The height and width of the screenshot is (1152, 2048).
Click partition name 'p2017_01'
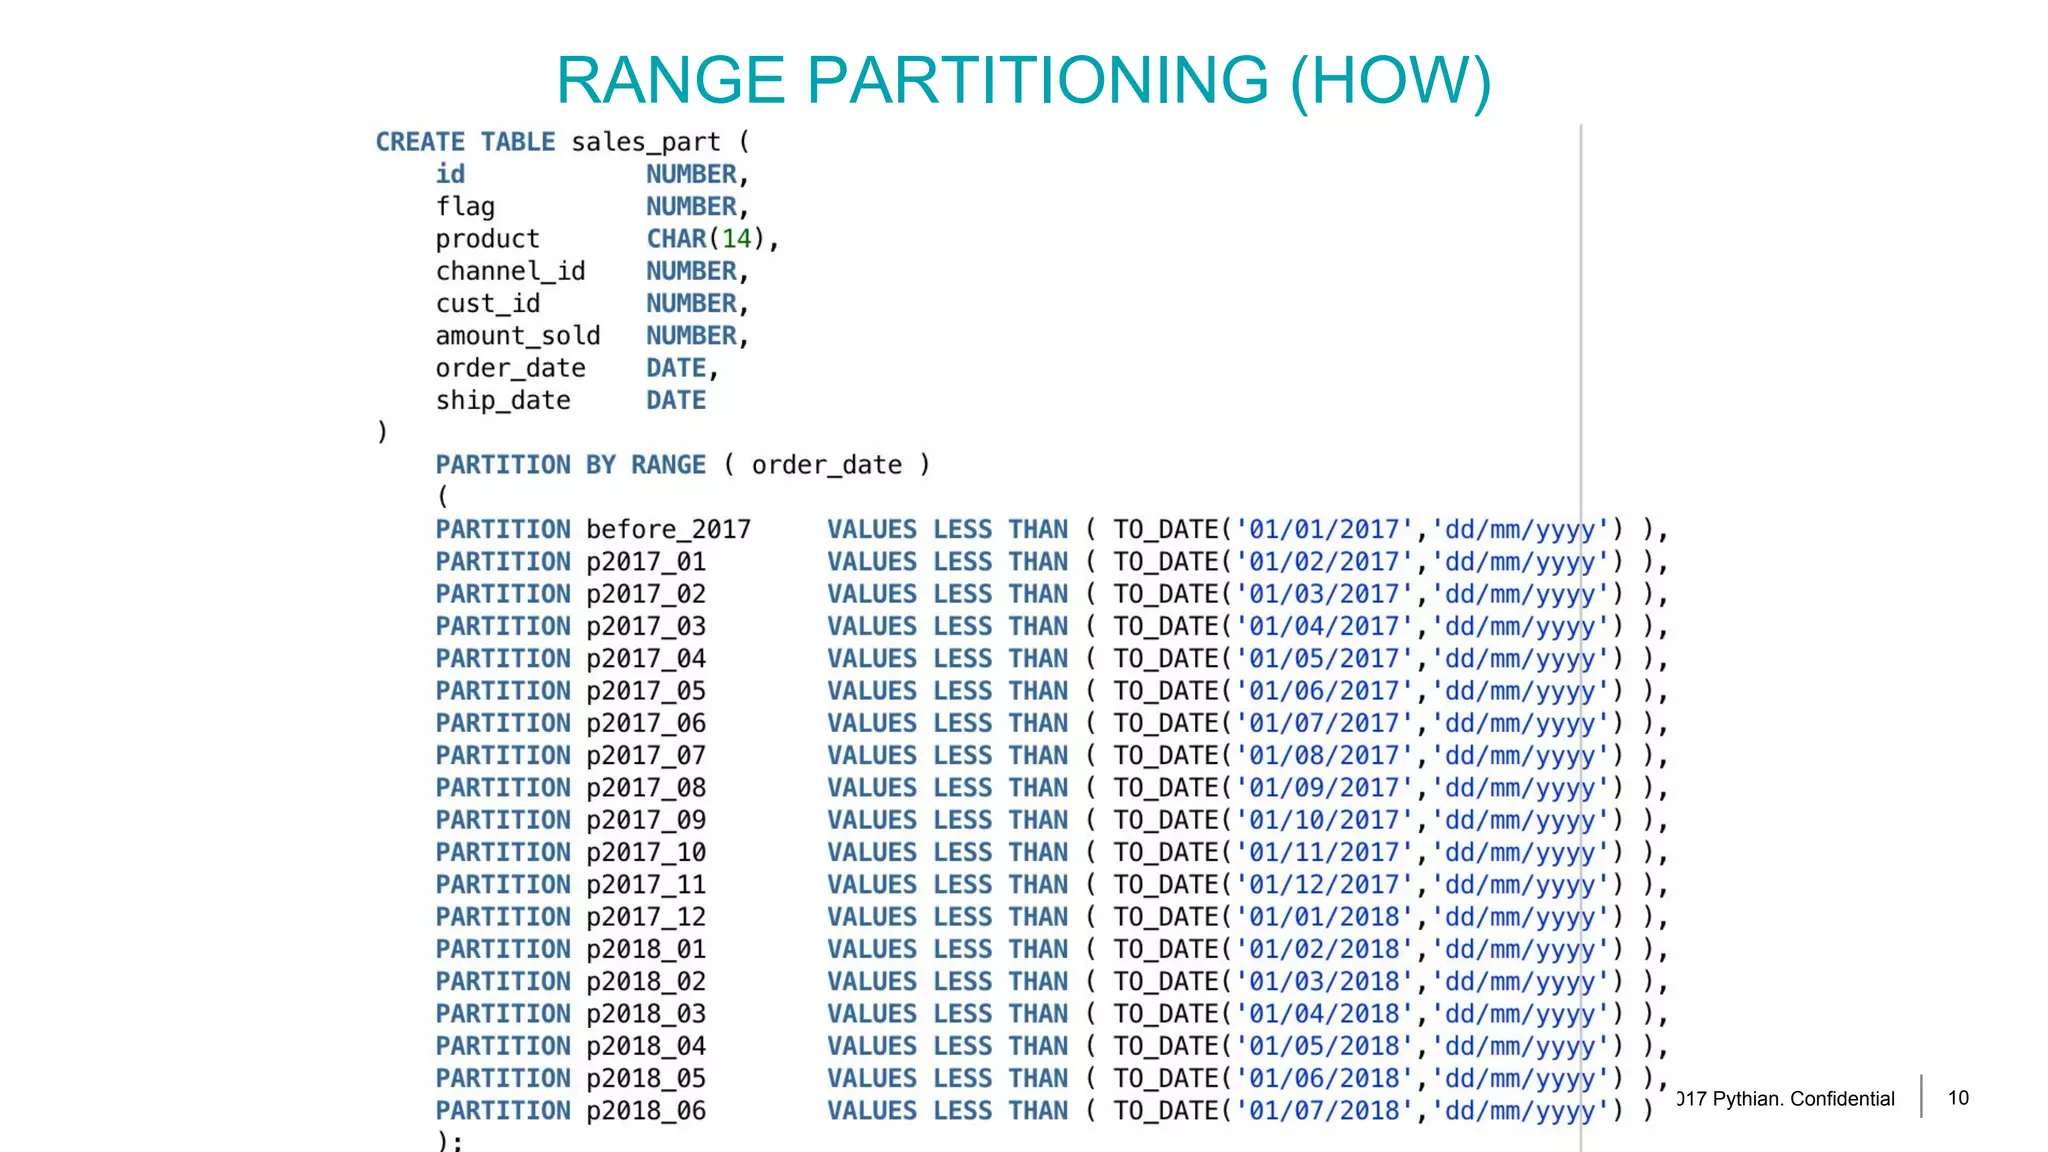(x=646, y=562)
